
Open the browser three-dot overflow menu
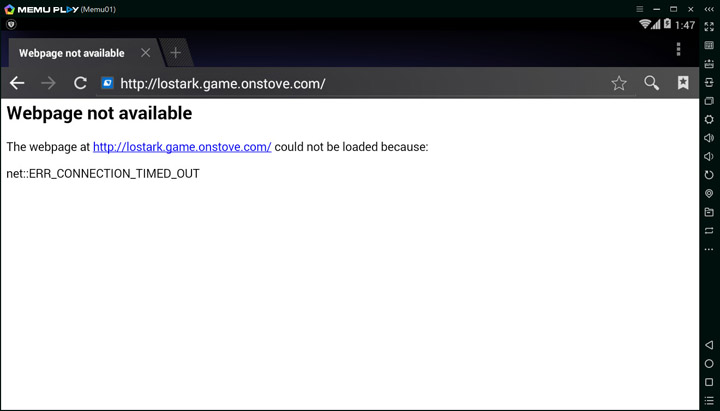(x=678, y=49)
